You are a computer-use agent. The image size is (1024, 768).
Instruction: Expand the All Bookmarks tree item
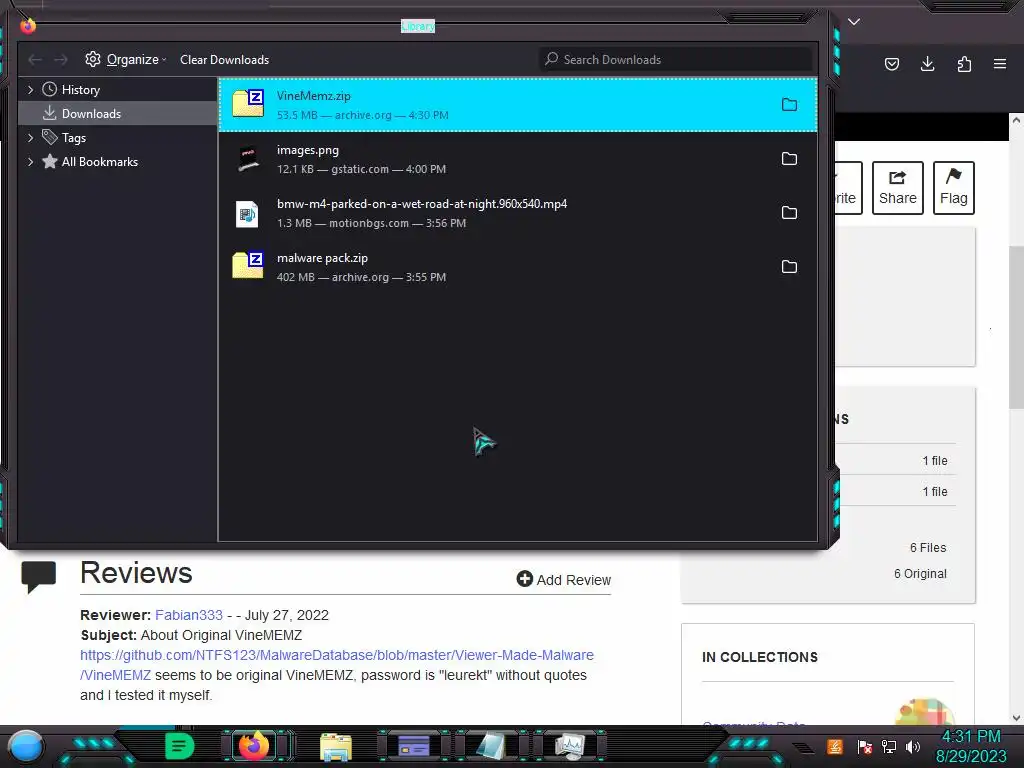click(x=30, y=162)
